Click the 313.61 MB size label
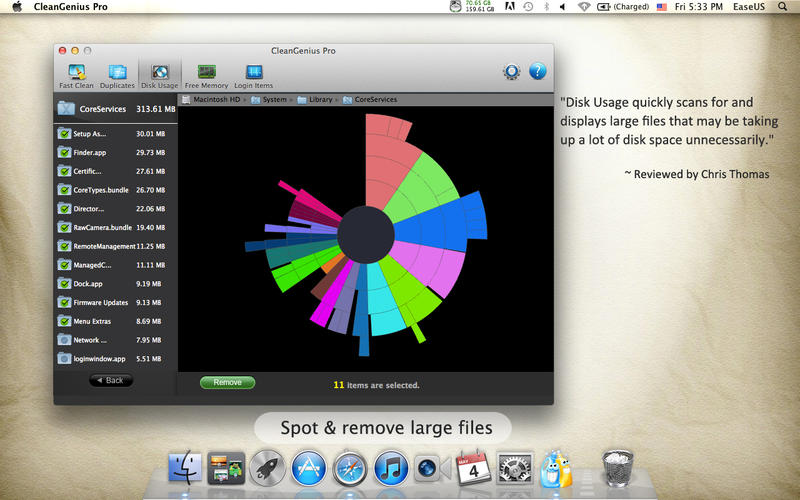 tap(156, 109)
